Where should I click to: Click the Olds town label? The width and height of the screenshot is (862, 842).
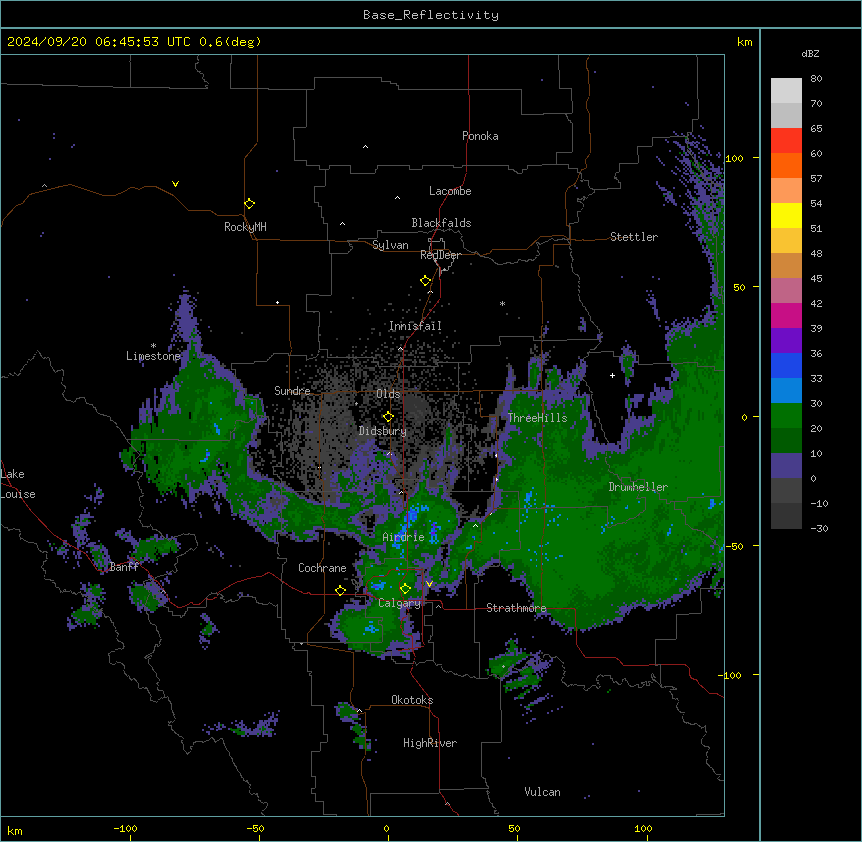[388, 394]
